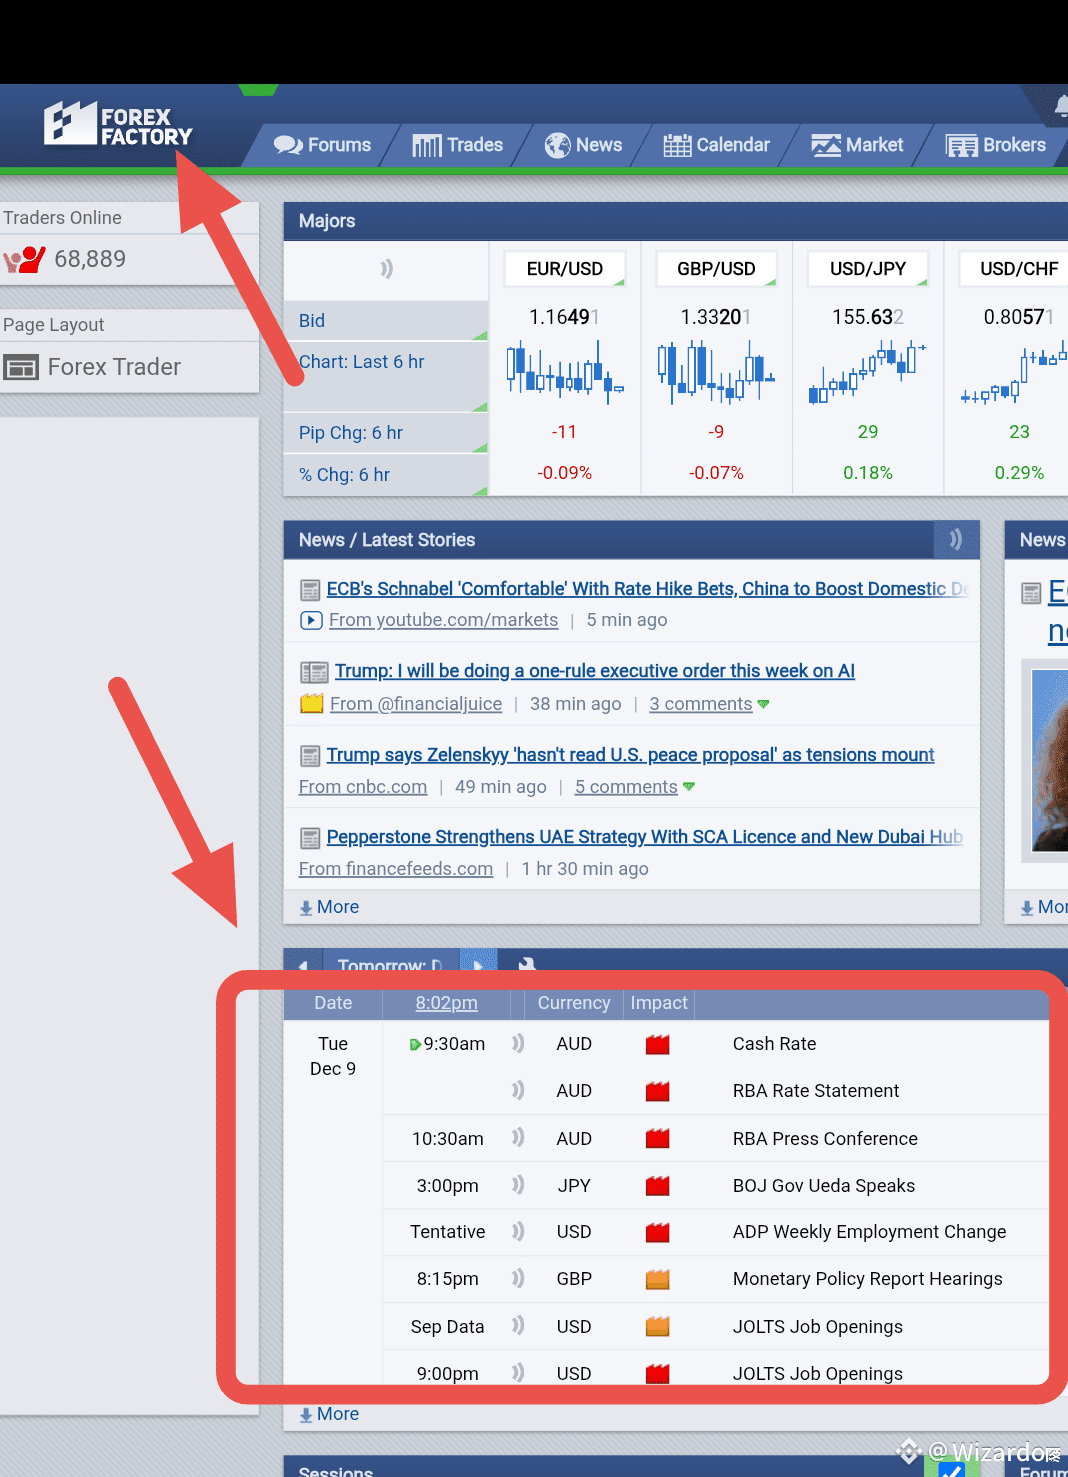The width and height of the screenshot is (1068, 1477).
Task: Open the GBP/USD pair dropdown
Action: pyautogui.click(x=716, y=269)
